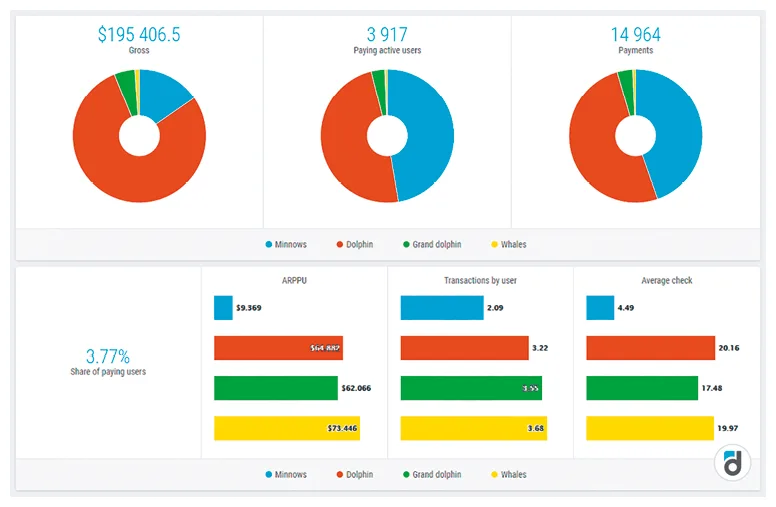
Task: Click the blue Minnows ARPPU bar $9.369
Action: pyautogui.click(x=223, y=308)
